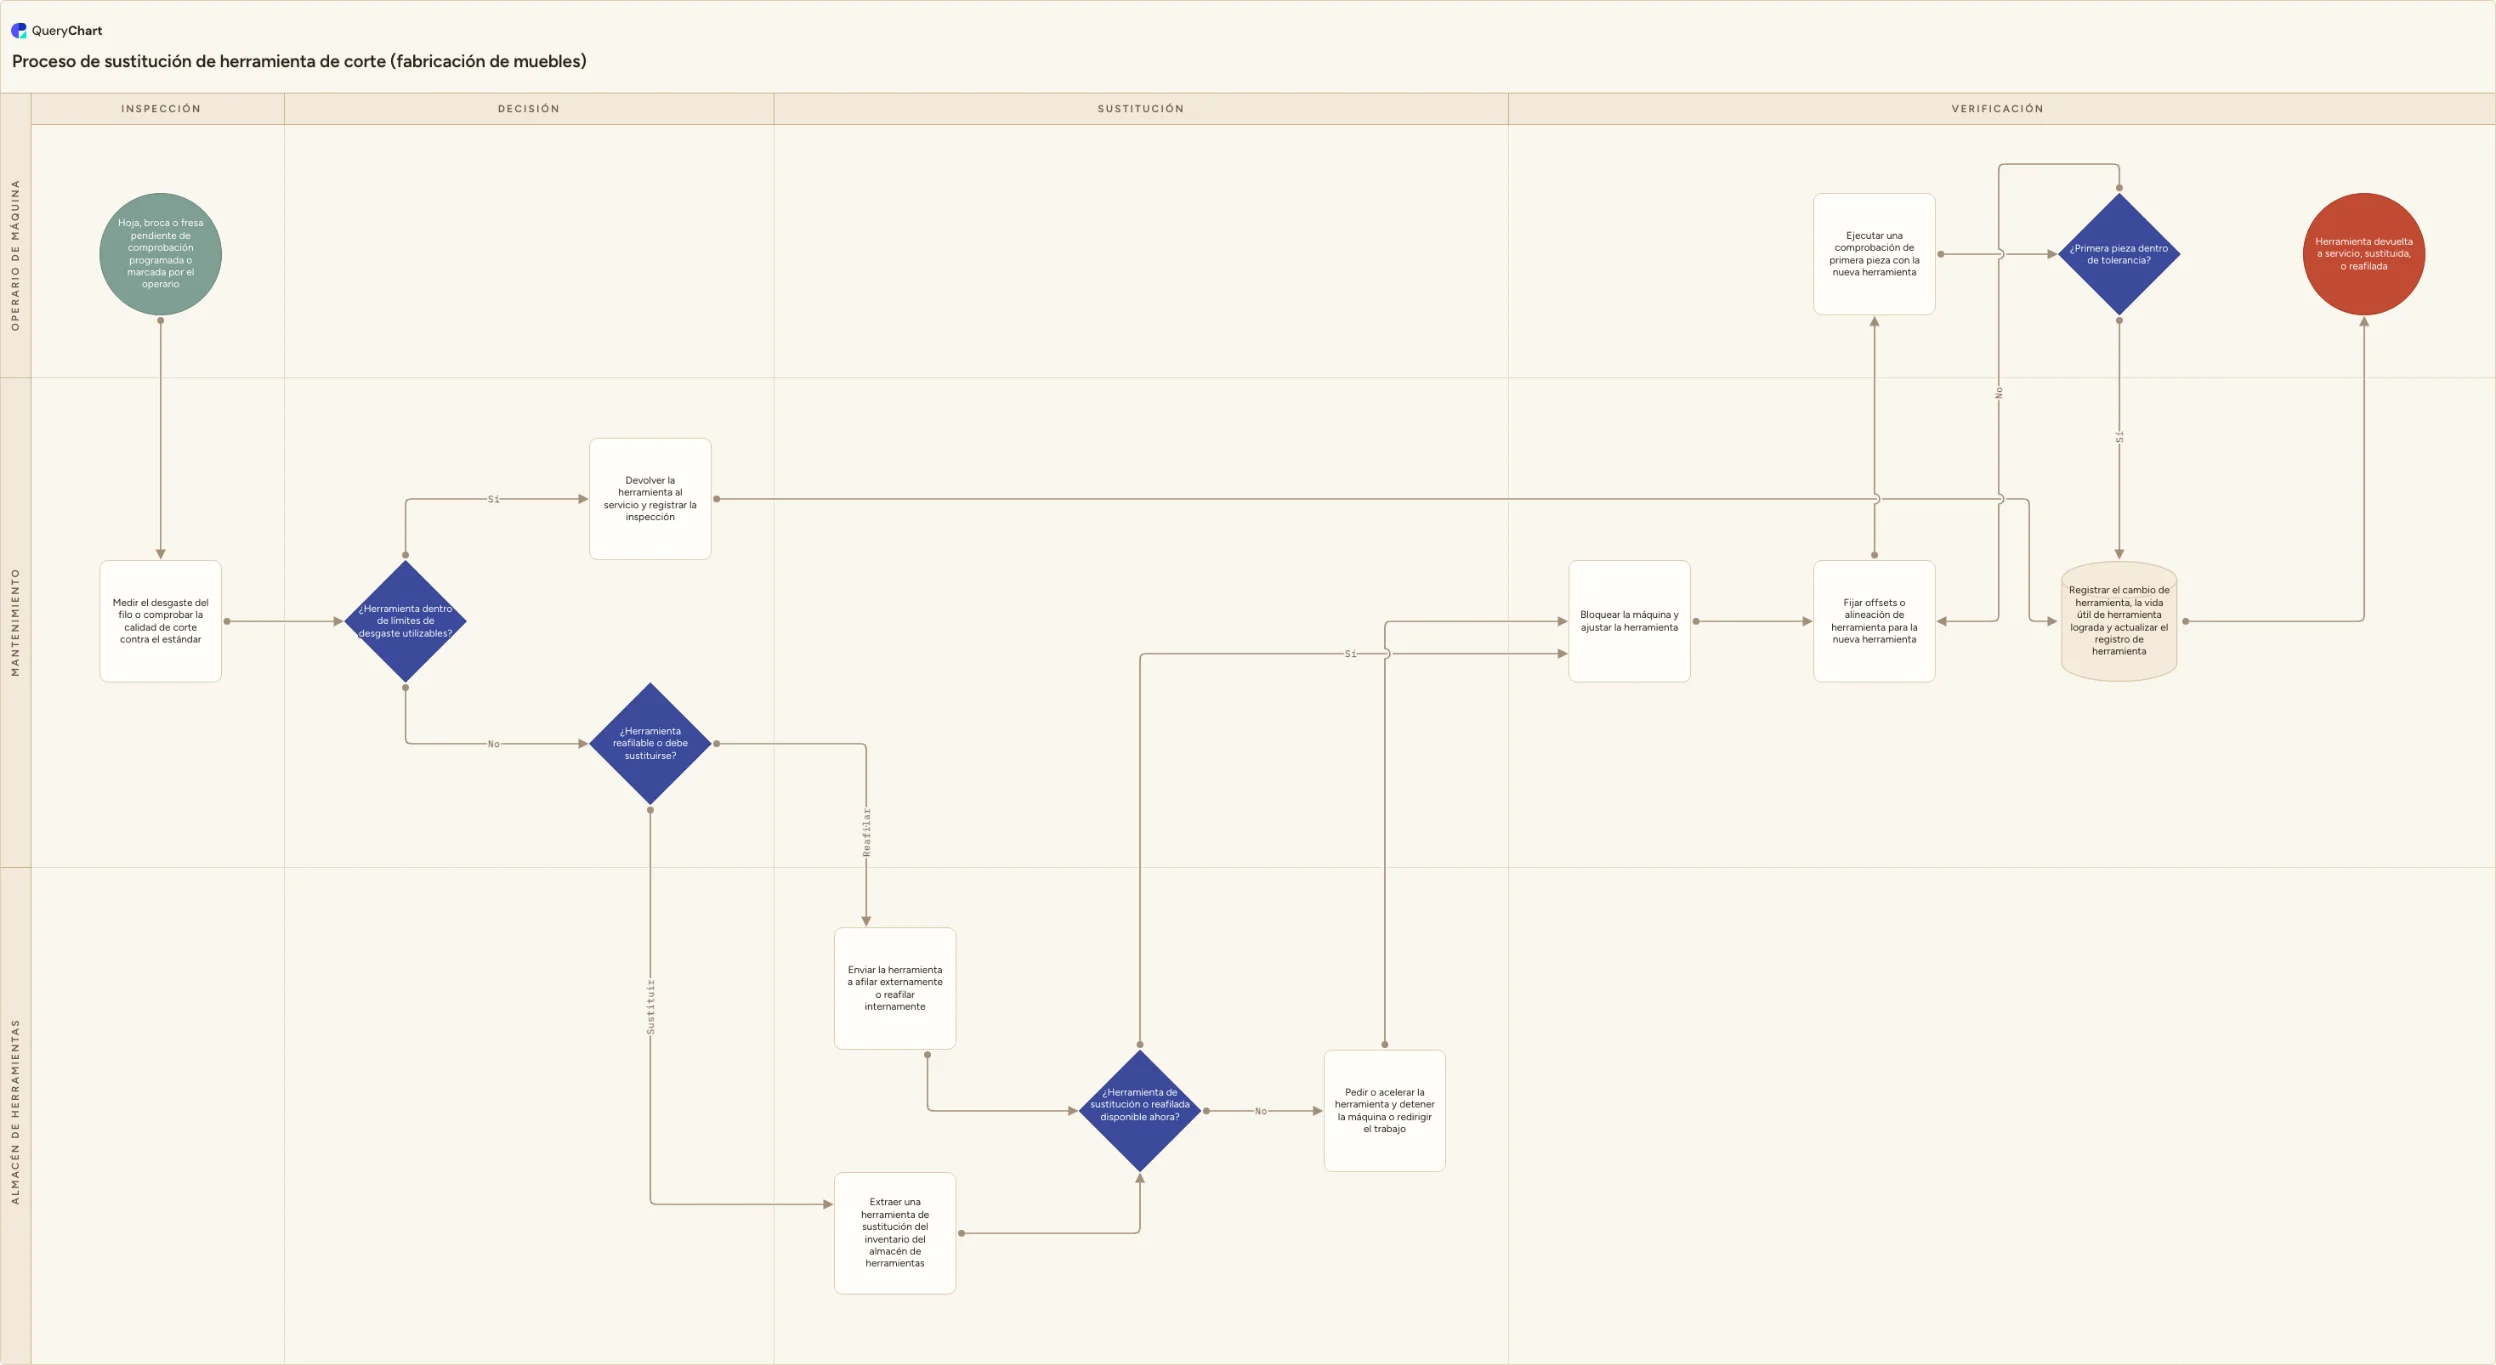Select the '¿Herramienta reafilable o debe sustituirse?' diamond
This screenshot has width=2496, height=1365.
[x=650, y=744]
